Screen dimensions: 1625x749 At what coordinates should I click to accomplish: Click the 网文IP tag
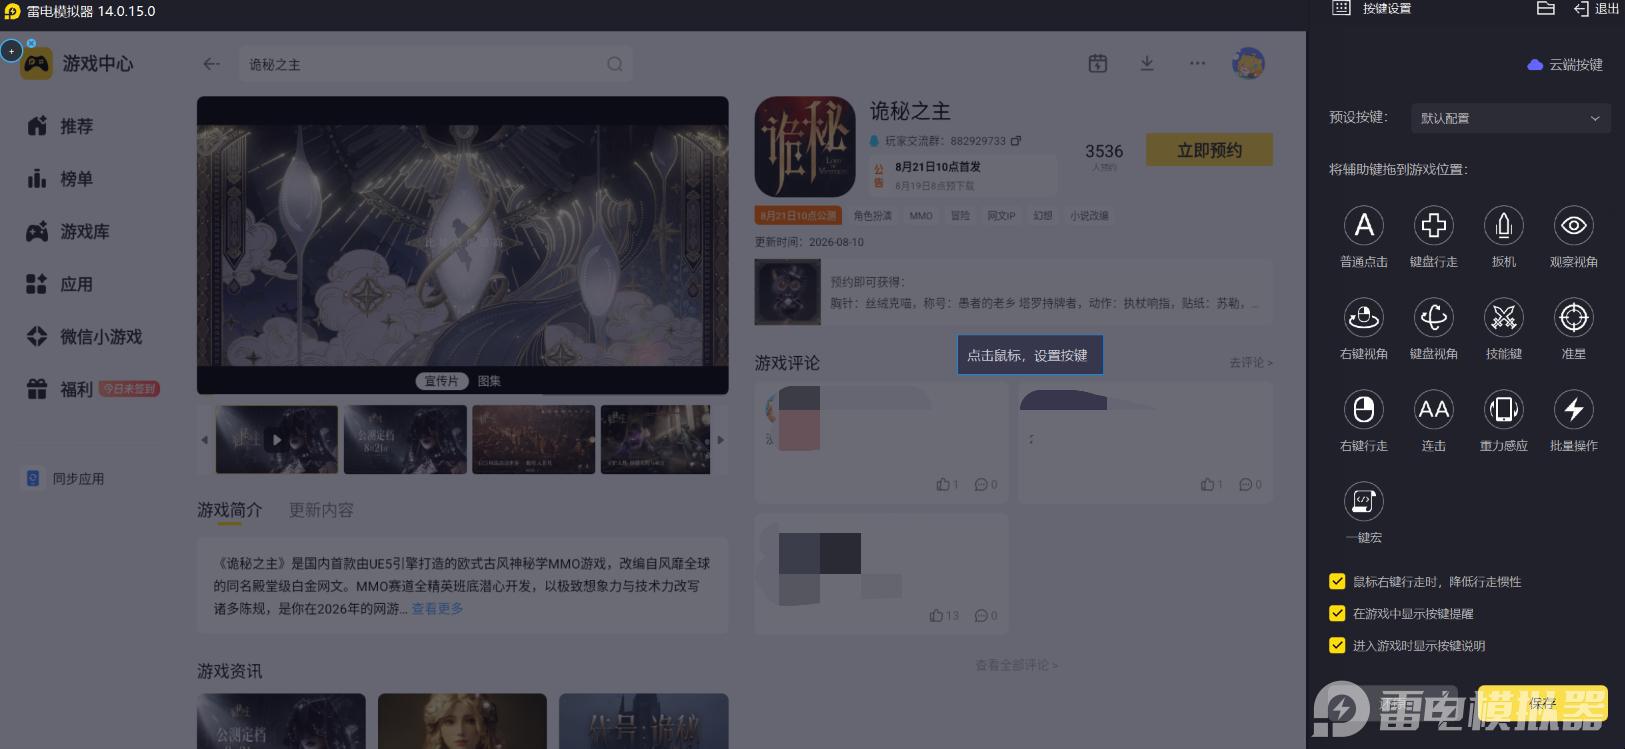(1001, 216)
